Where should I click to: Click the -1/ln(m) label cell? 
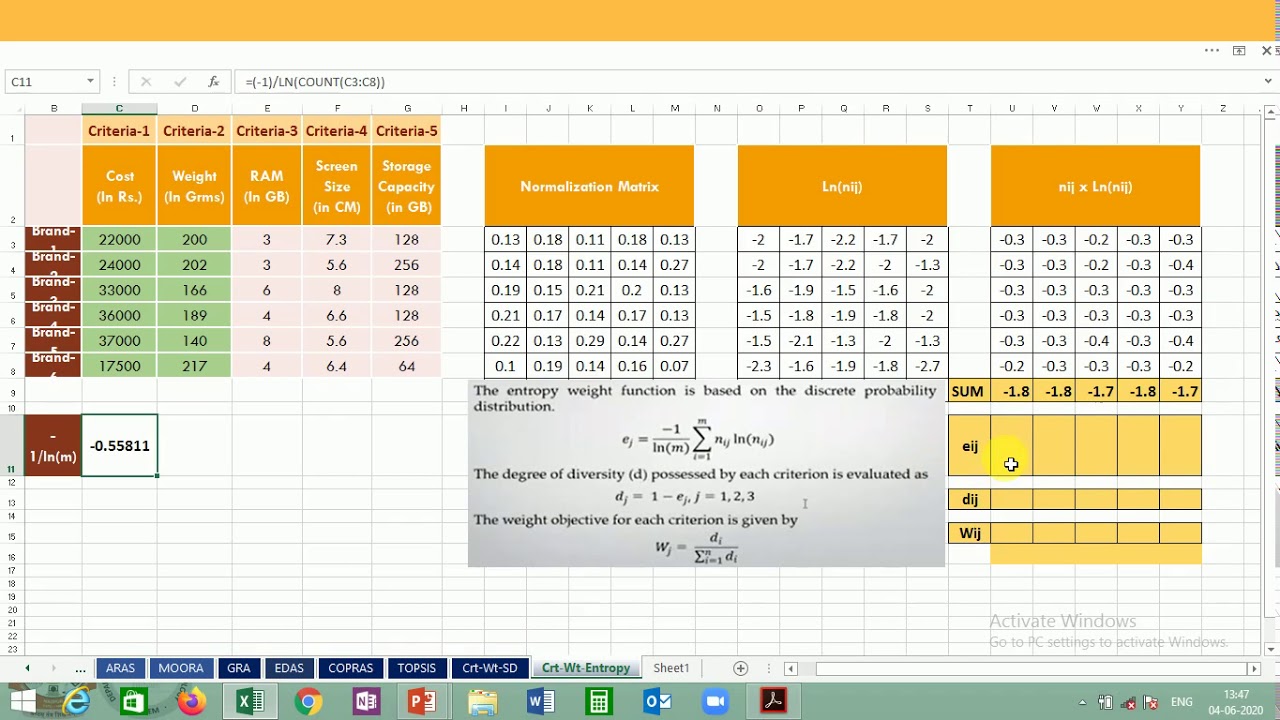[53, 446]
